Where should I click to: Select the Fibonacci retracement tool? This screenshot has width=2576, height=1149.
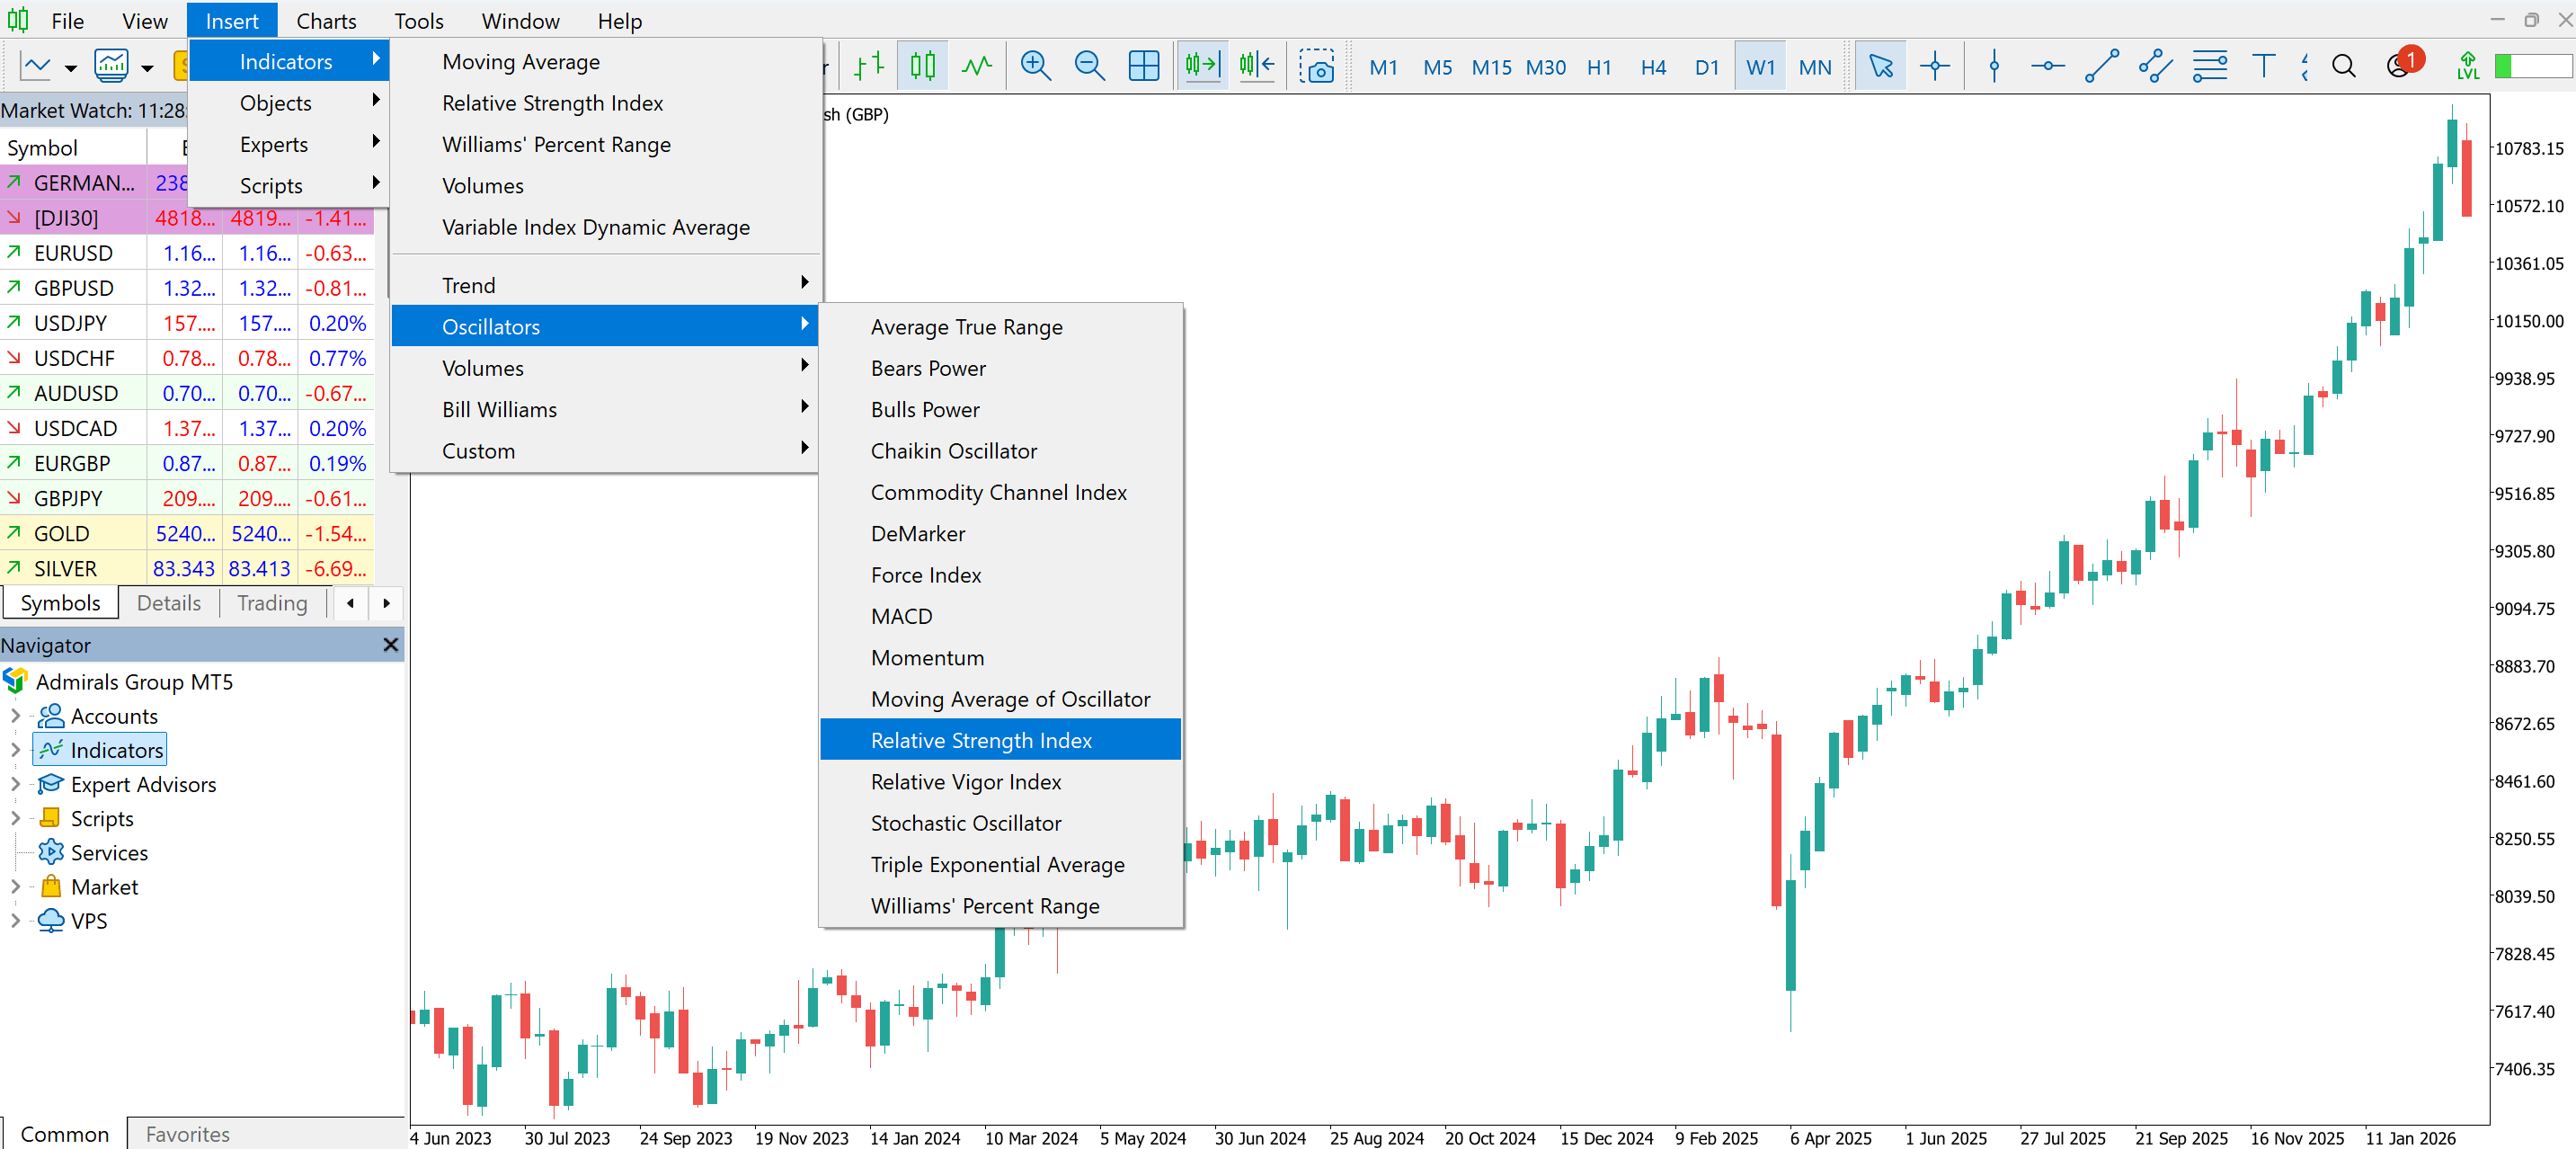(x=2209, y=67)
